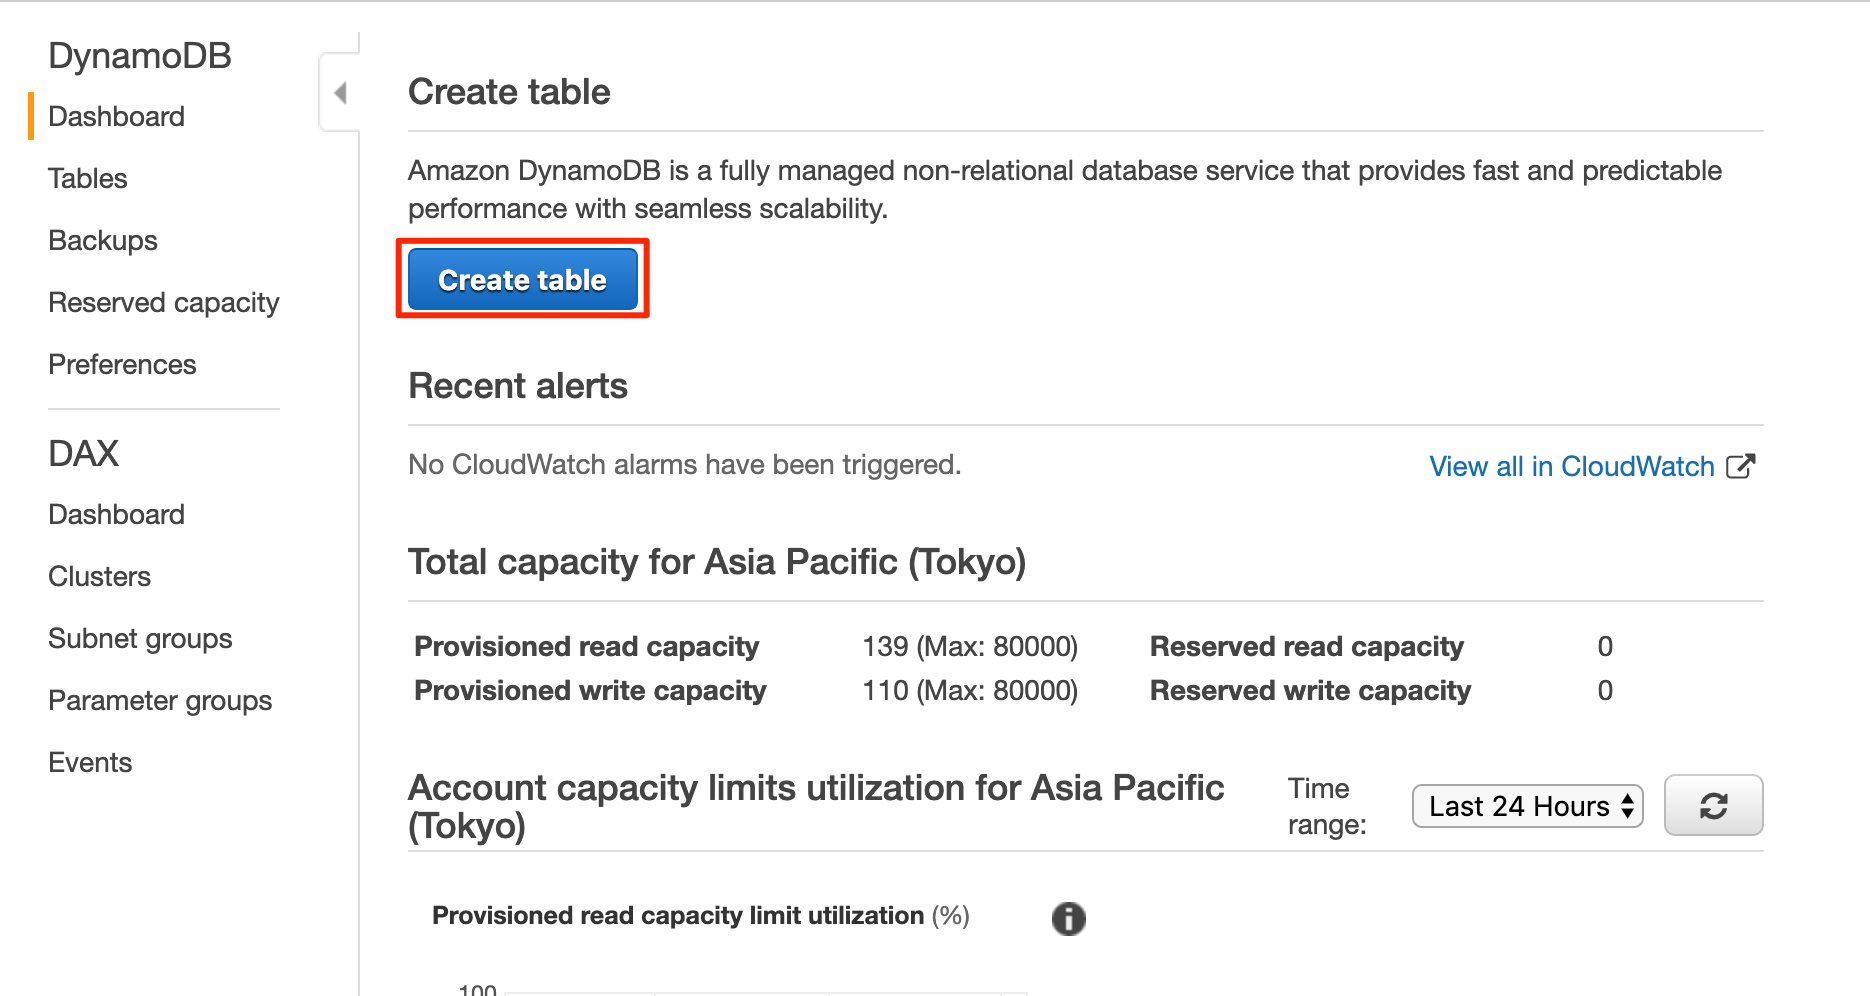Go to DAX Clusters
This screenshot has width=1870, height=996.
tap(99, 576)
